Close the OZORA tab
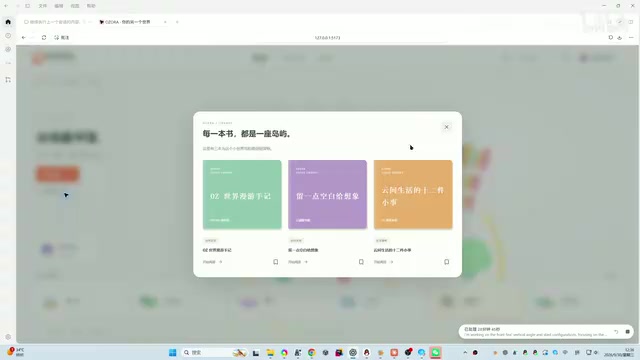 click(x=165, y=22)
